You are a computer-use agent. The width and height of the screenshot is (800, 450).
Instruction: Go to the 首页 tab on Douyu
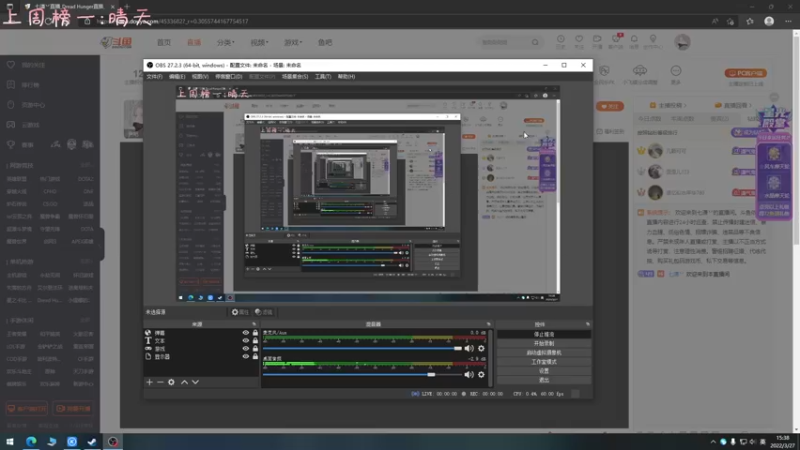click(x=164, y=42)
